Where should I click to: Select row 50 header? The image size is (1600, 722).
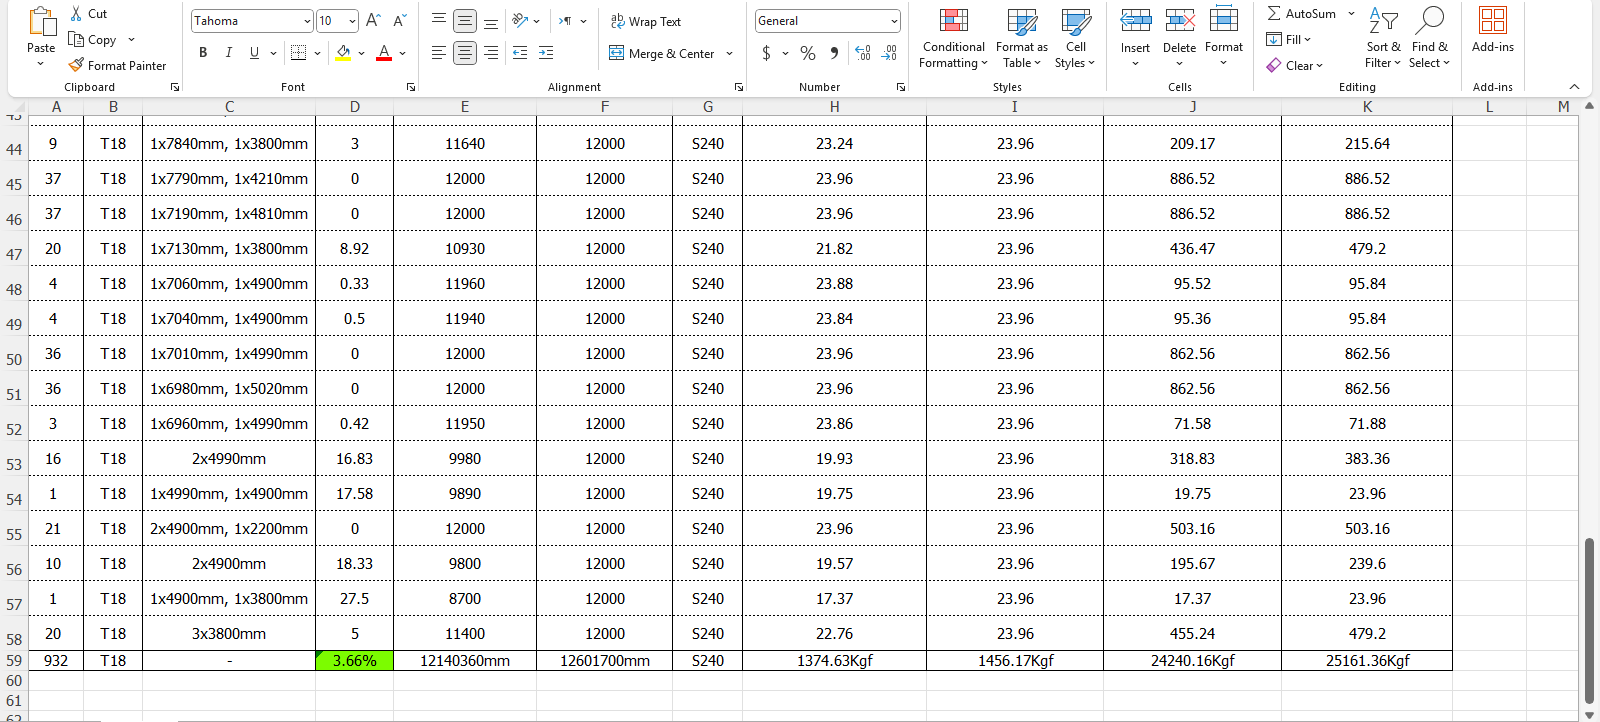point(14,359)
